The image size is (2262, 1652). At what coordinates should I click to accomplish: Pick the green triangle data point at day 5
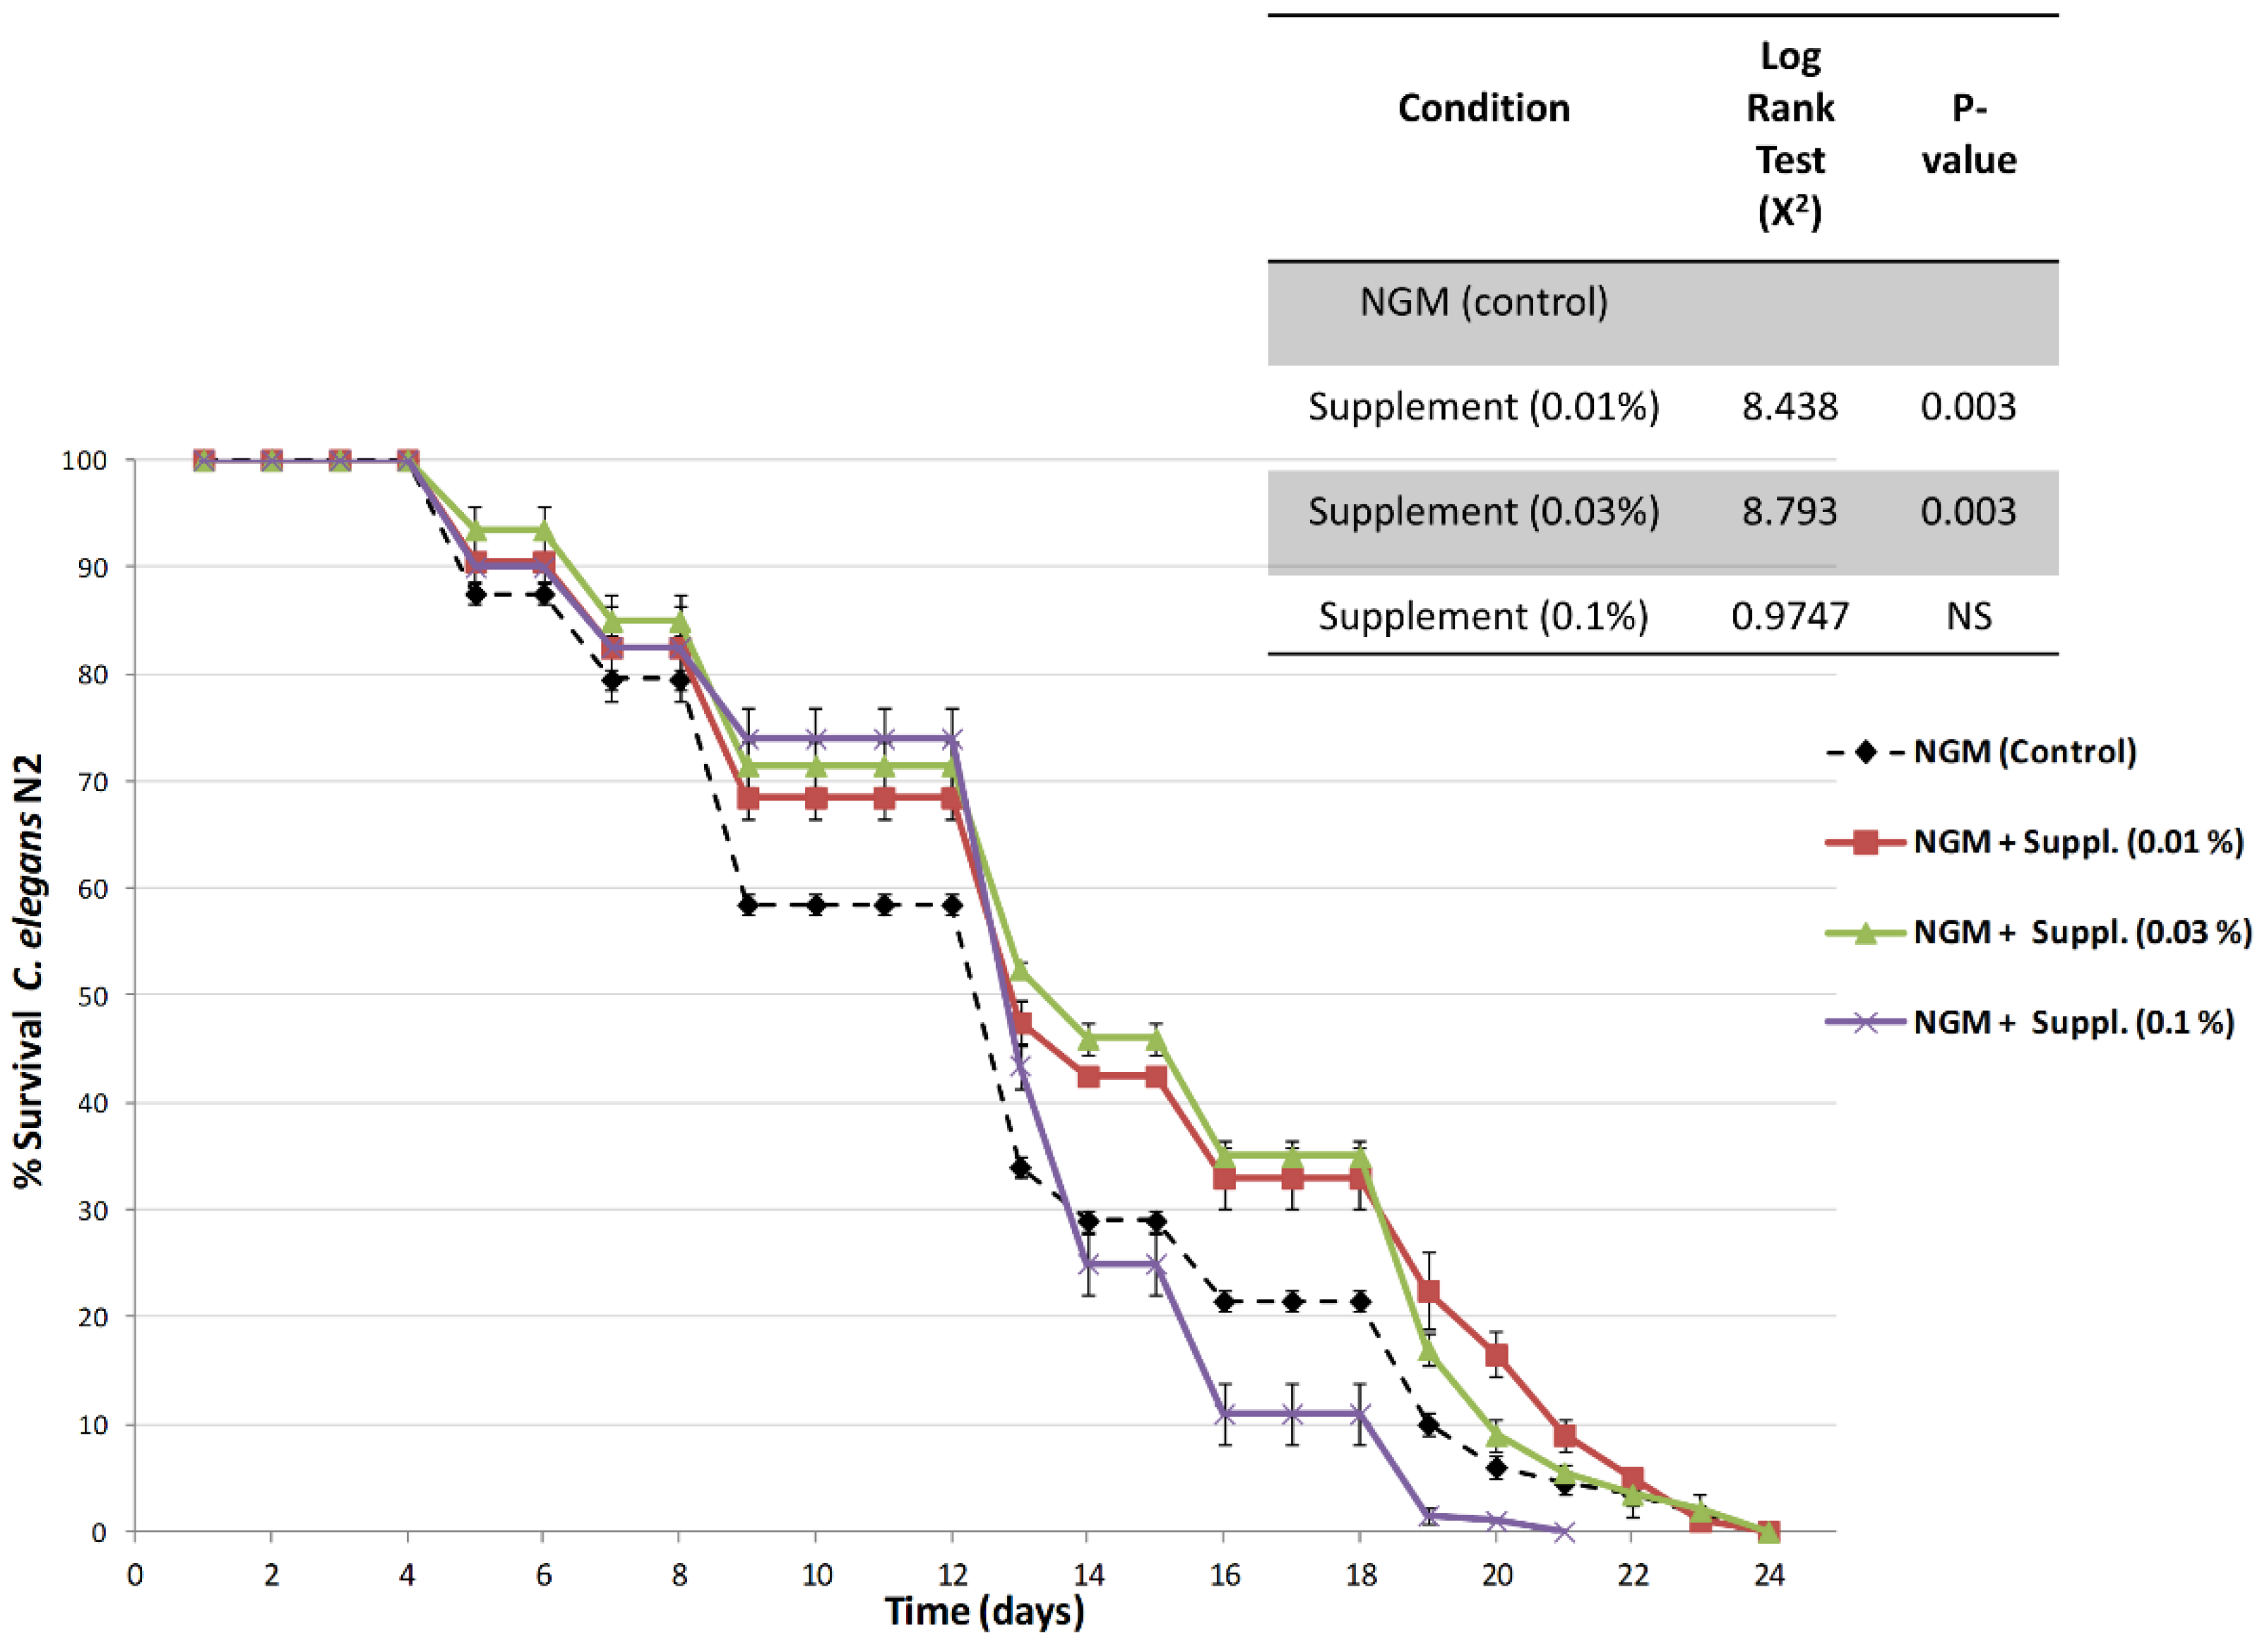(476, 530)
